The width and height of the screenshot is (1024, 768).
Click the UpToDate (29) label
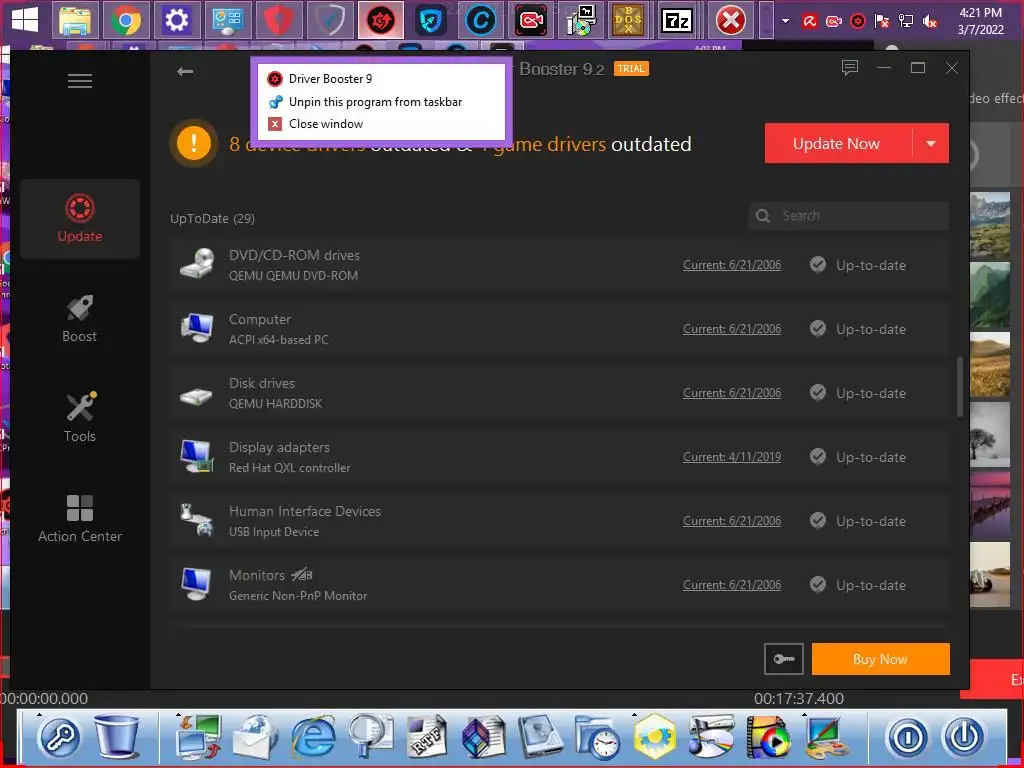coord(212,218)
